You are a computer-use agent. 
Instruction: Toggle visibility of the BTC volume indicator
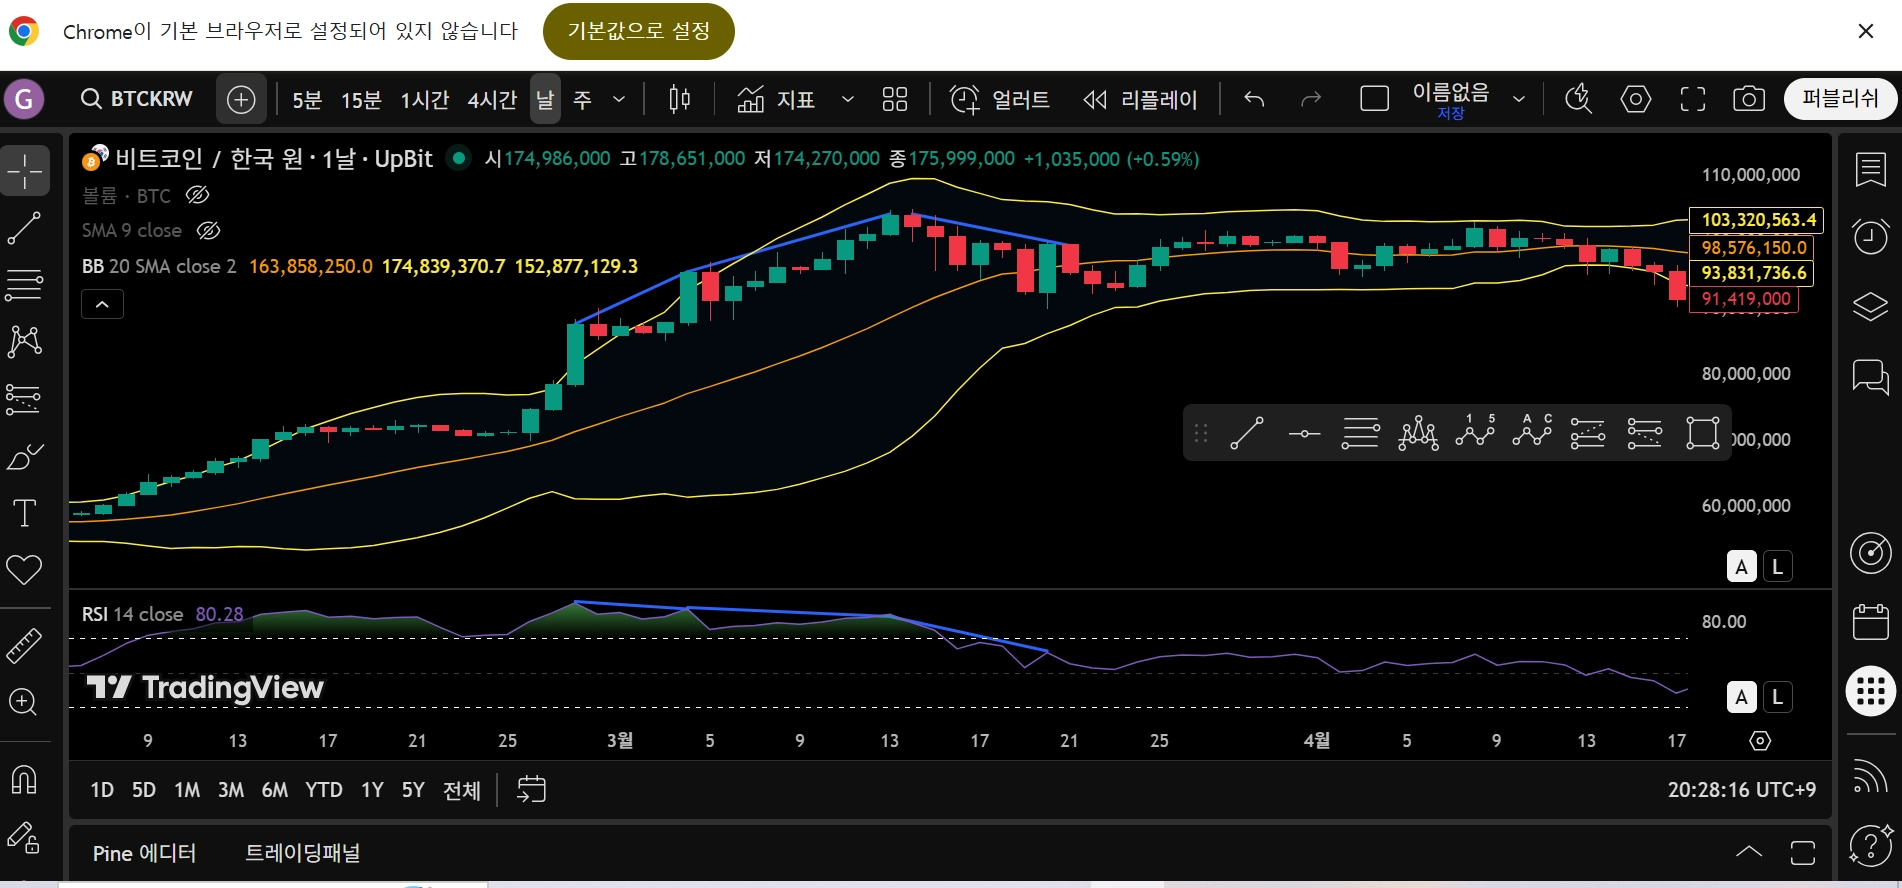[x=198, y=195]
